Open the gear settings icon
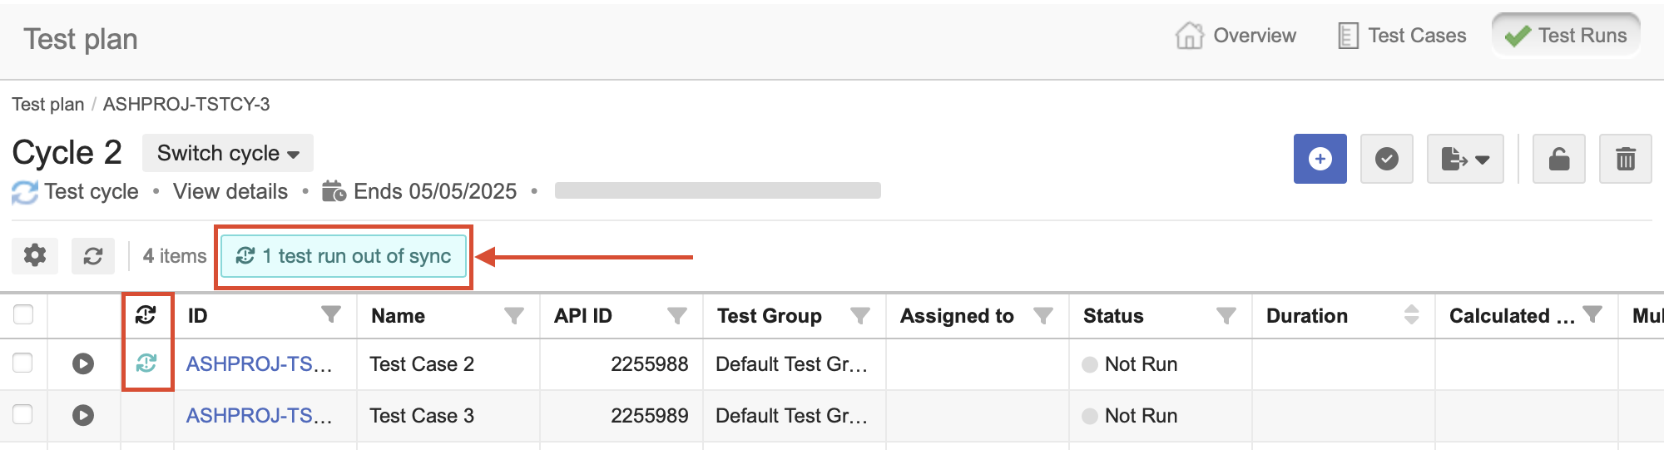This screenshot has height=464, width=1676. (x=35, y=256)
